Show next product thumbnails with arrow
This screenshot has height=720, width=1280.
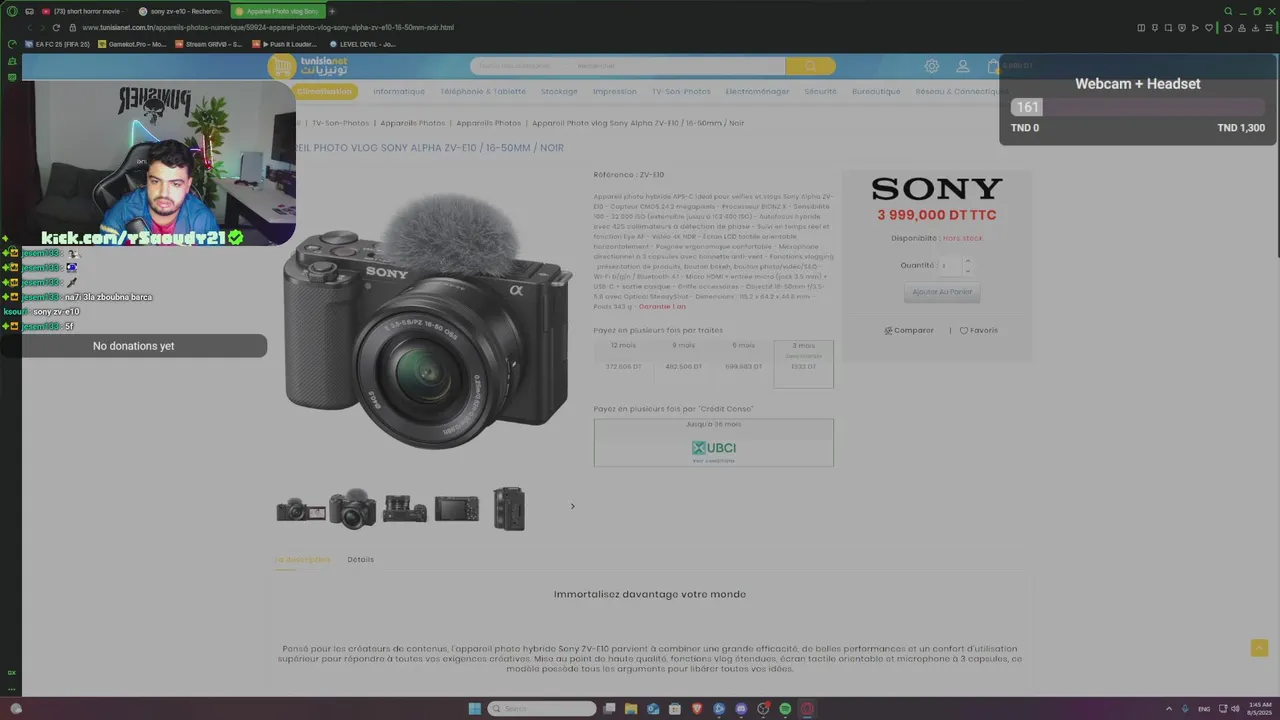pyautogui.click(x=572, y=506)
